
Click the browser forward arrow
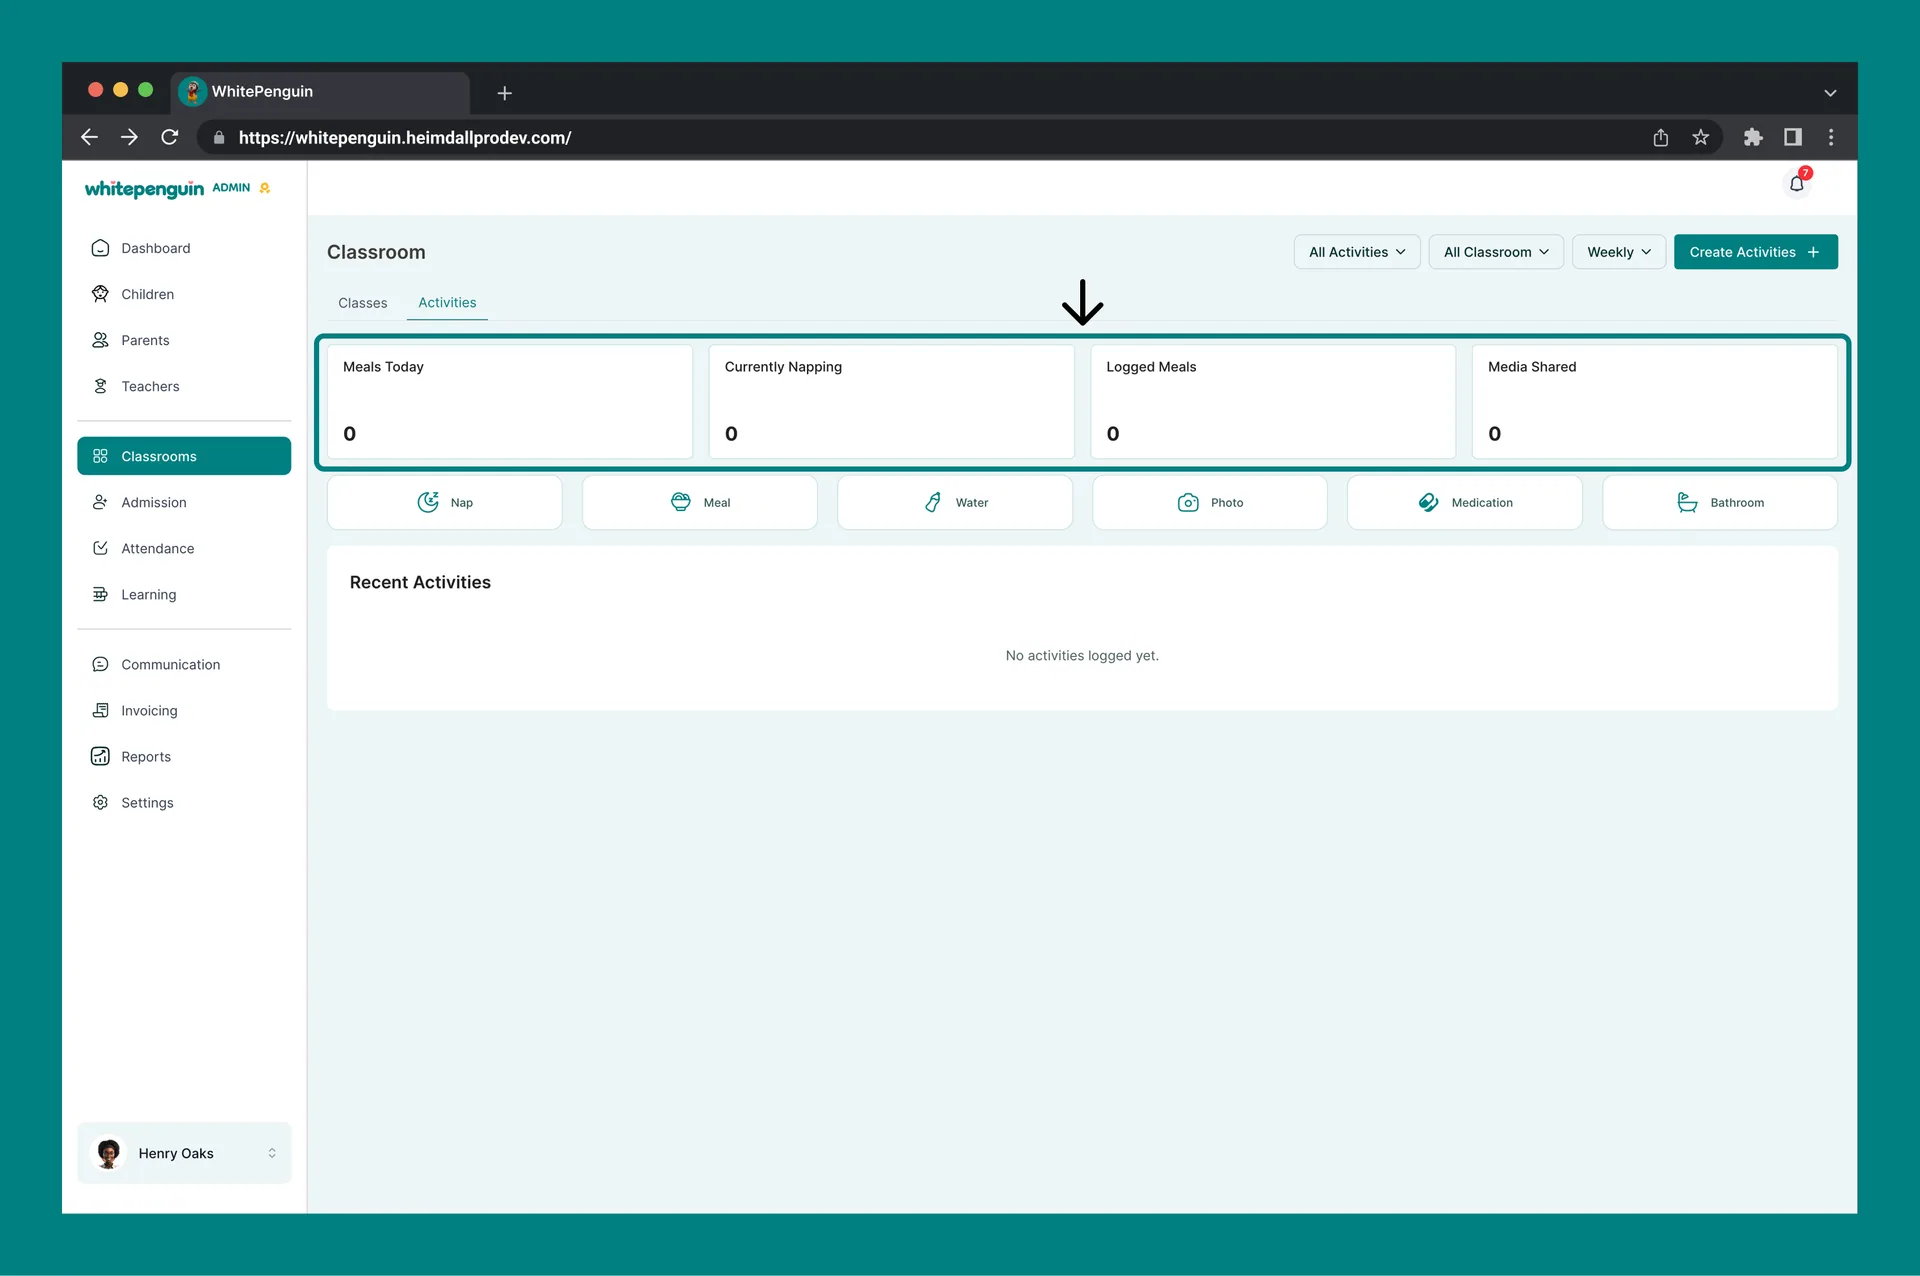[x=129, y=137]
